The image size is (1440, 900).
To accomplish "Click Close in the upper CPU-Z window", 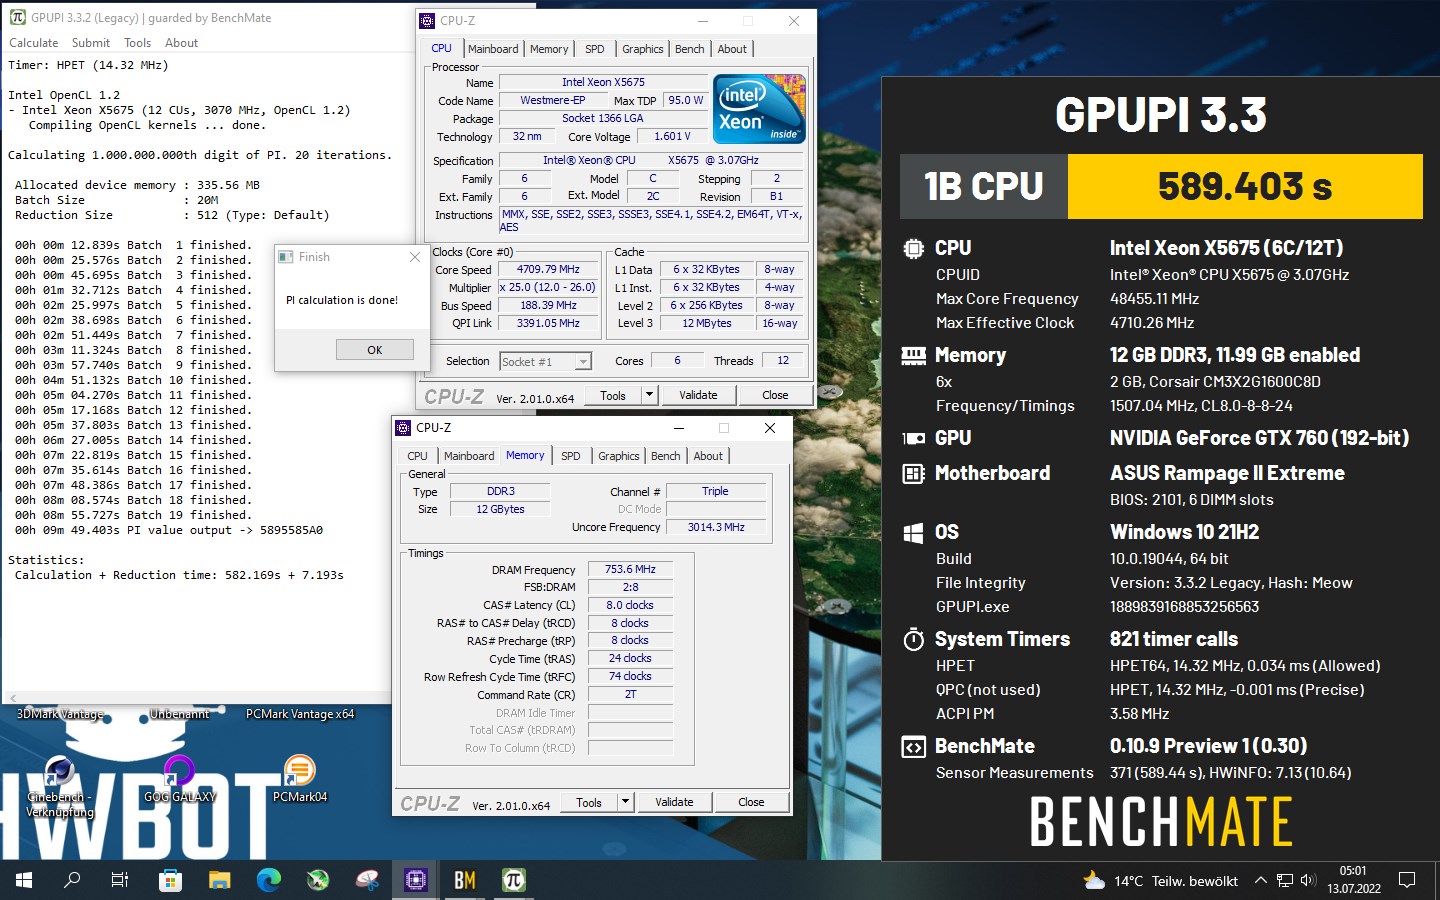I will [775, 395].
